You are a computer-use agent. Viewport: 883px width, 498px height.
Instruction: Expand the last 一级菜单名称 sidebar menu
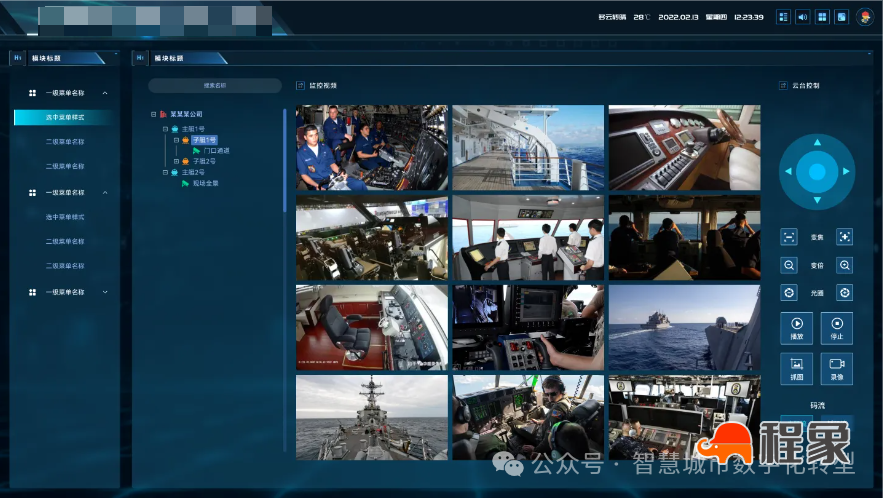tap(105, 292)
